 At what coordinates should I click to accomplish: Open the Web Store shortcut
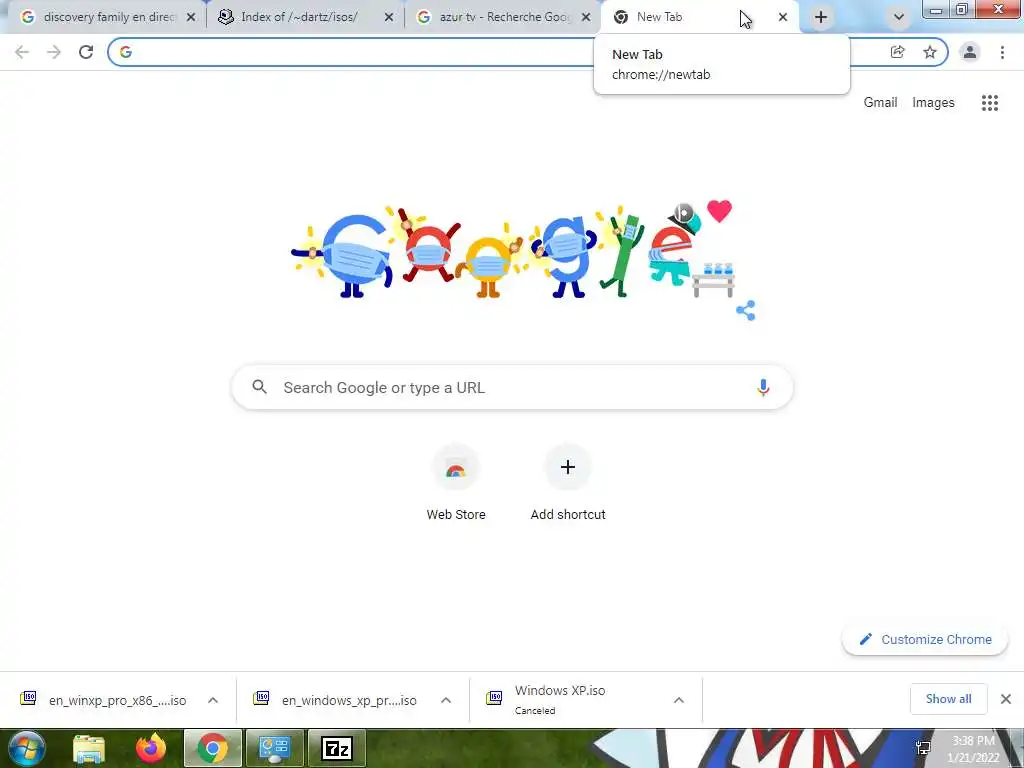pos(456,483)
